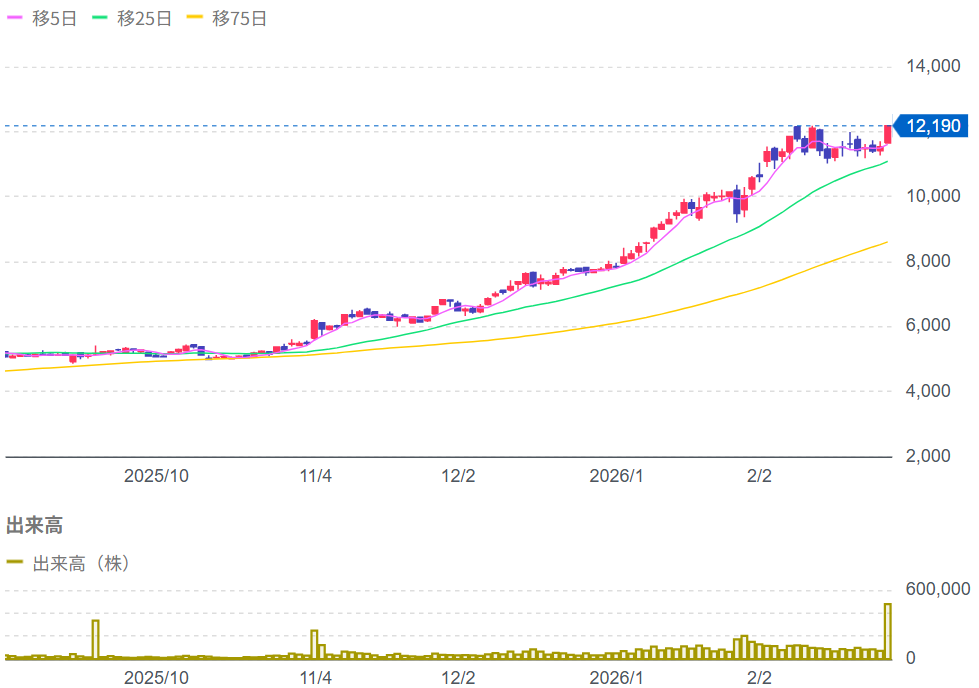The height and width of the screenshot is (688, 979).
Task: Click the yellow line swatch beside 移75日
Action: pyautogui.click(x=196, y=18)
